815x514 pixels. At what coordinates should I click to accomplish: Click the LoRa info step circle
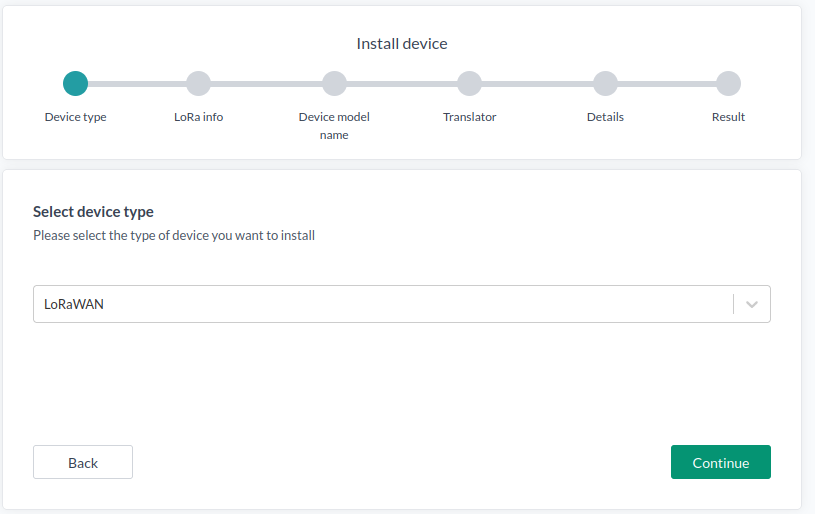coord(198,83)
